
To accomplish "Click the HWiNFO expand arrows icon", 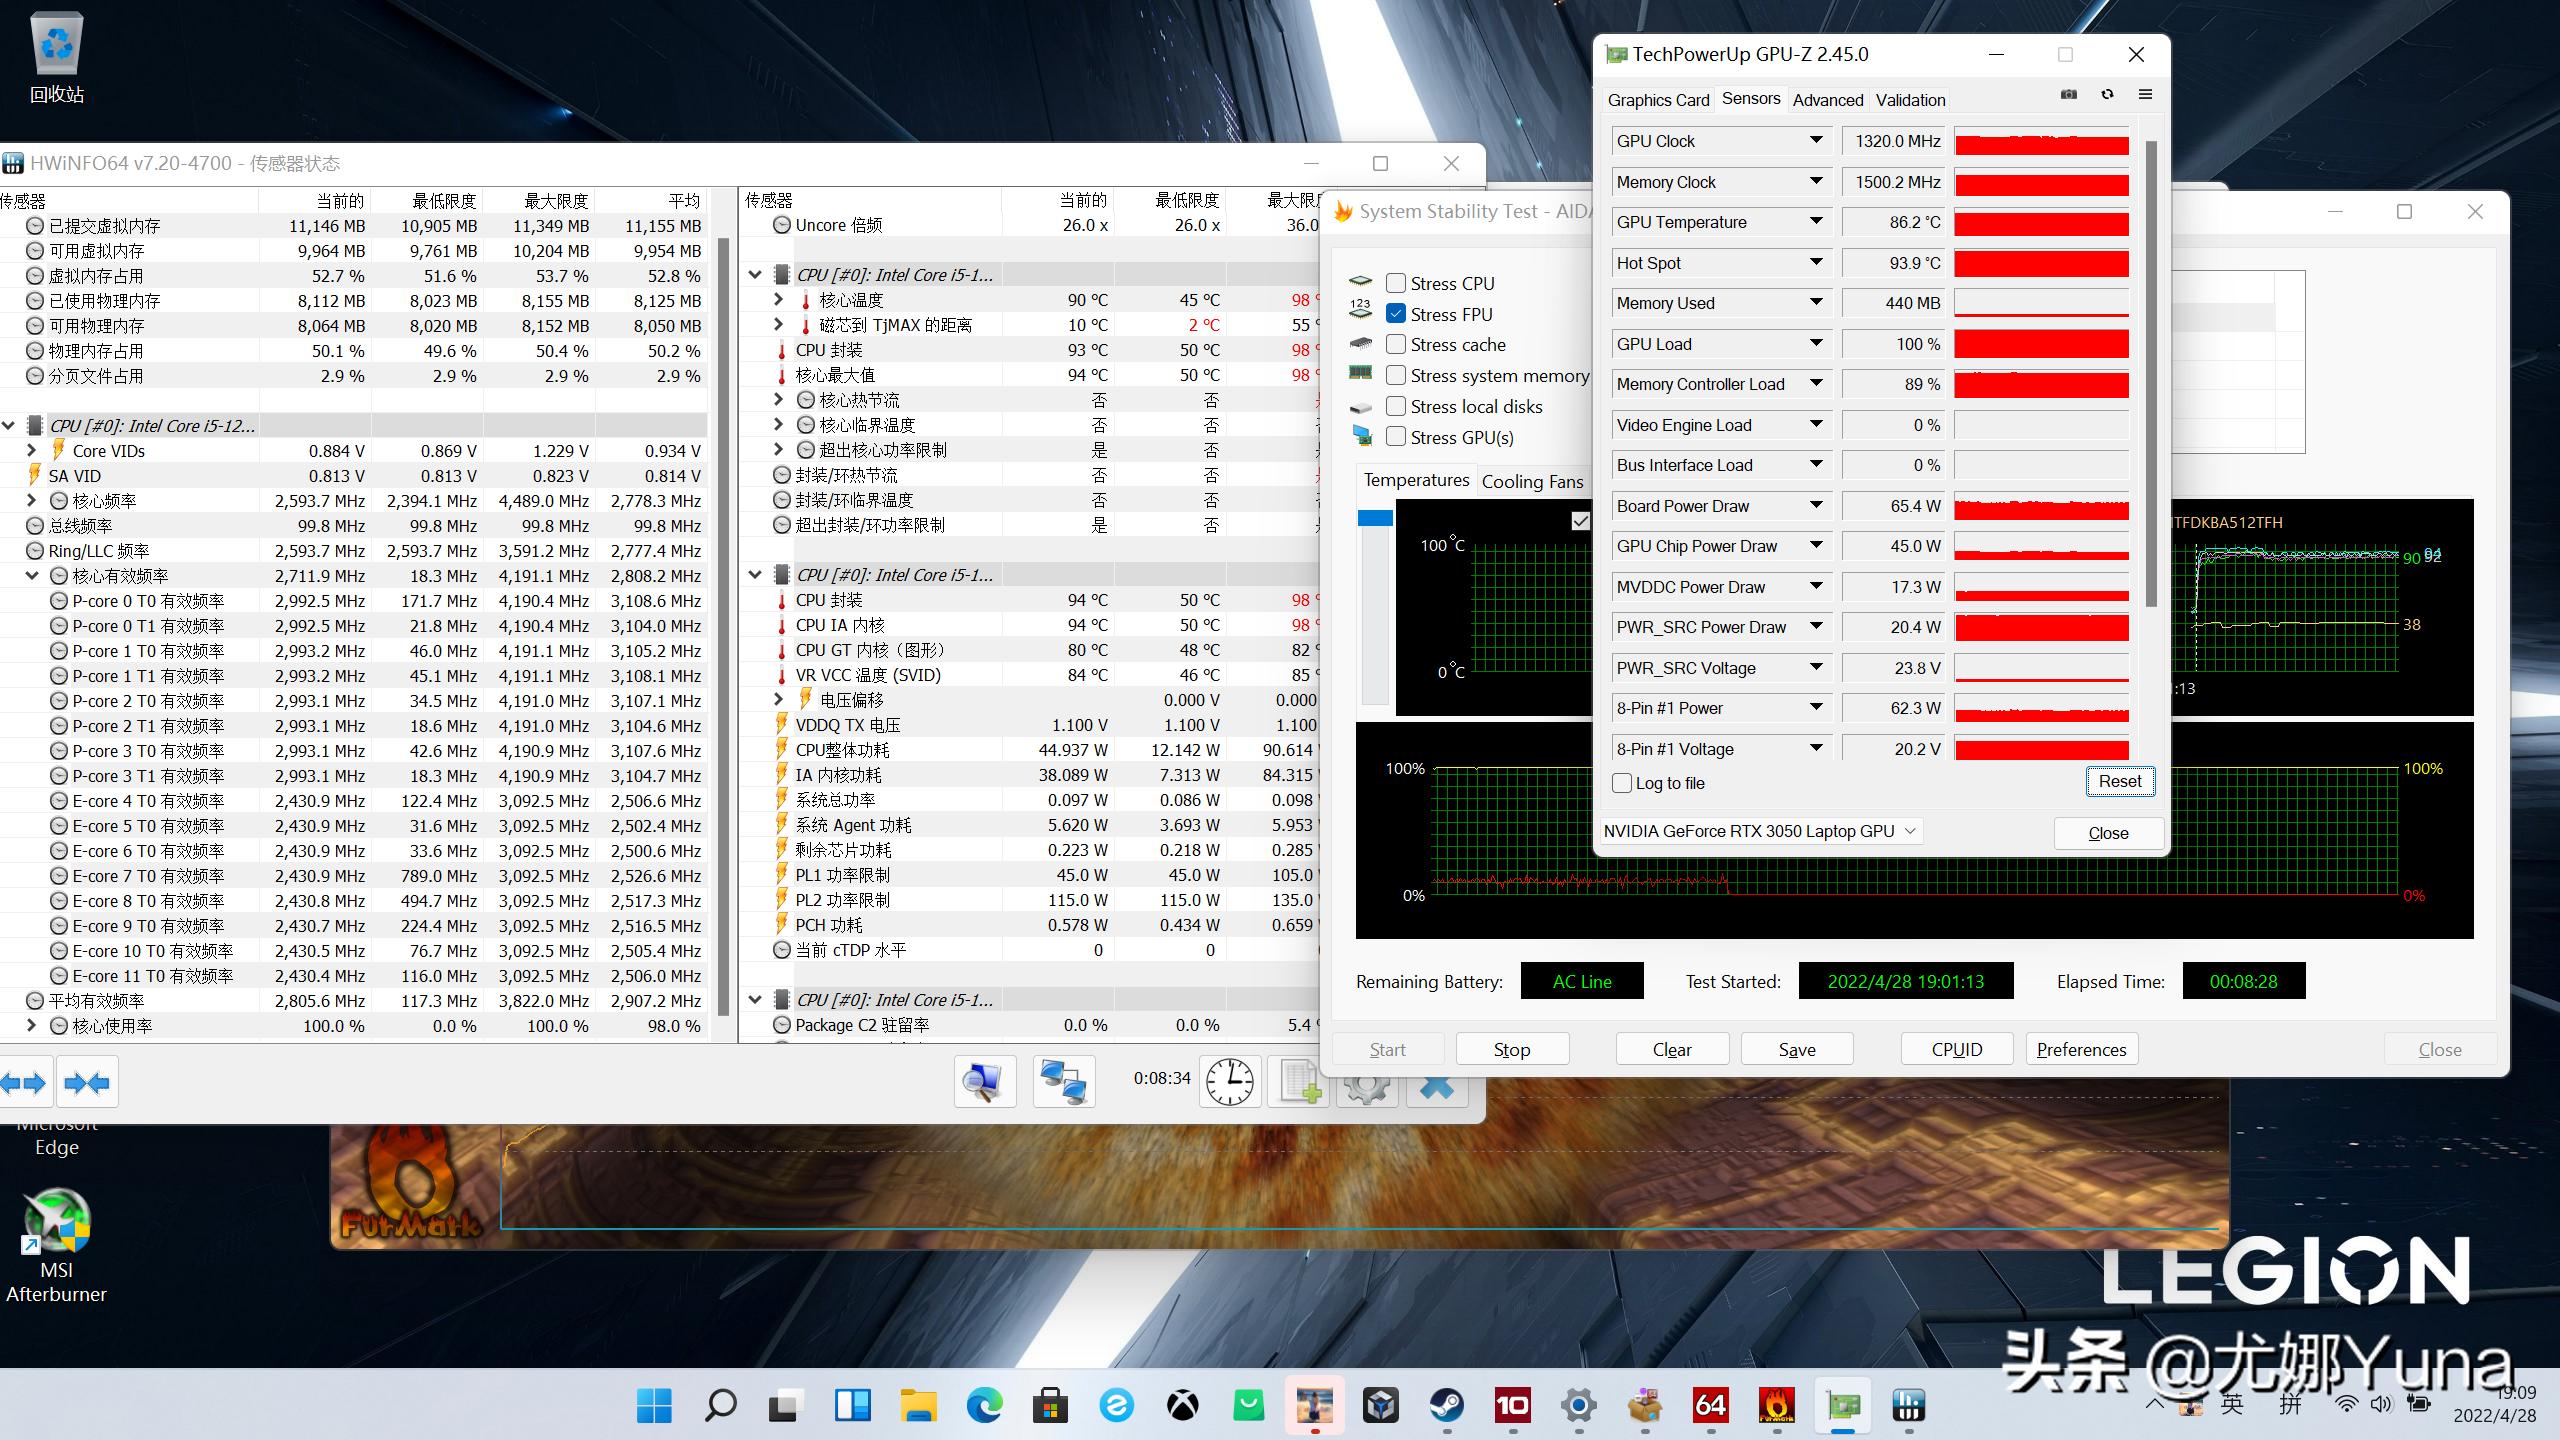I will pos(24,1083).
